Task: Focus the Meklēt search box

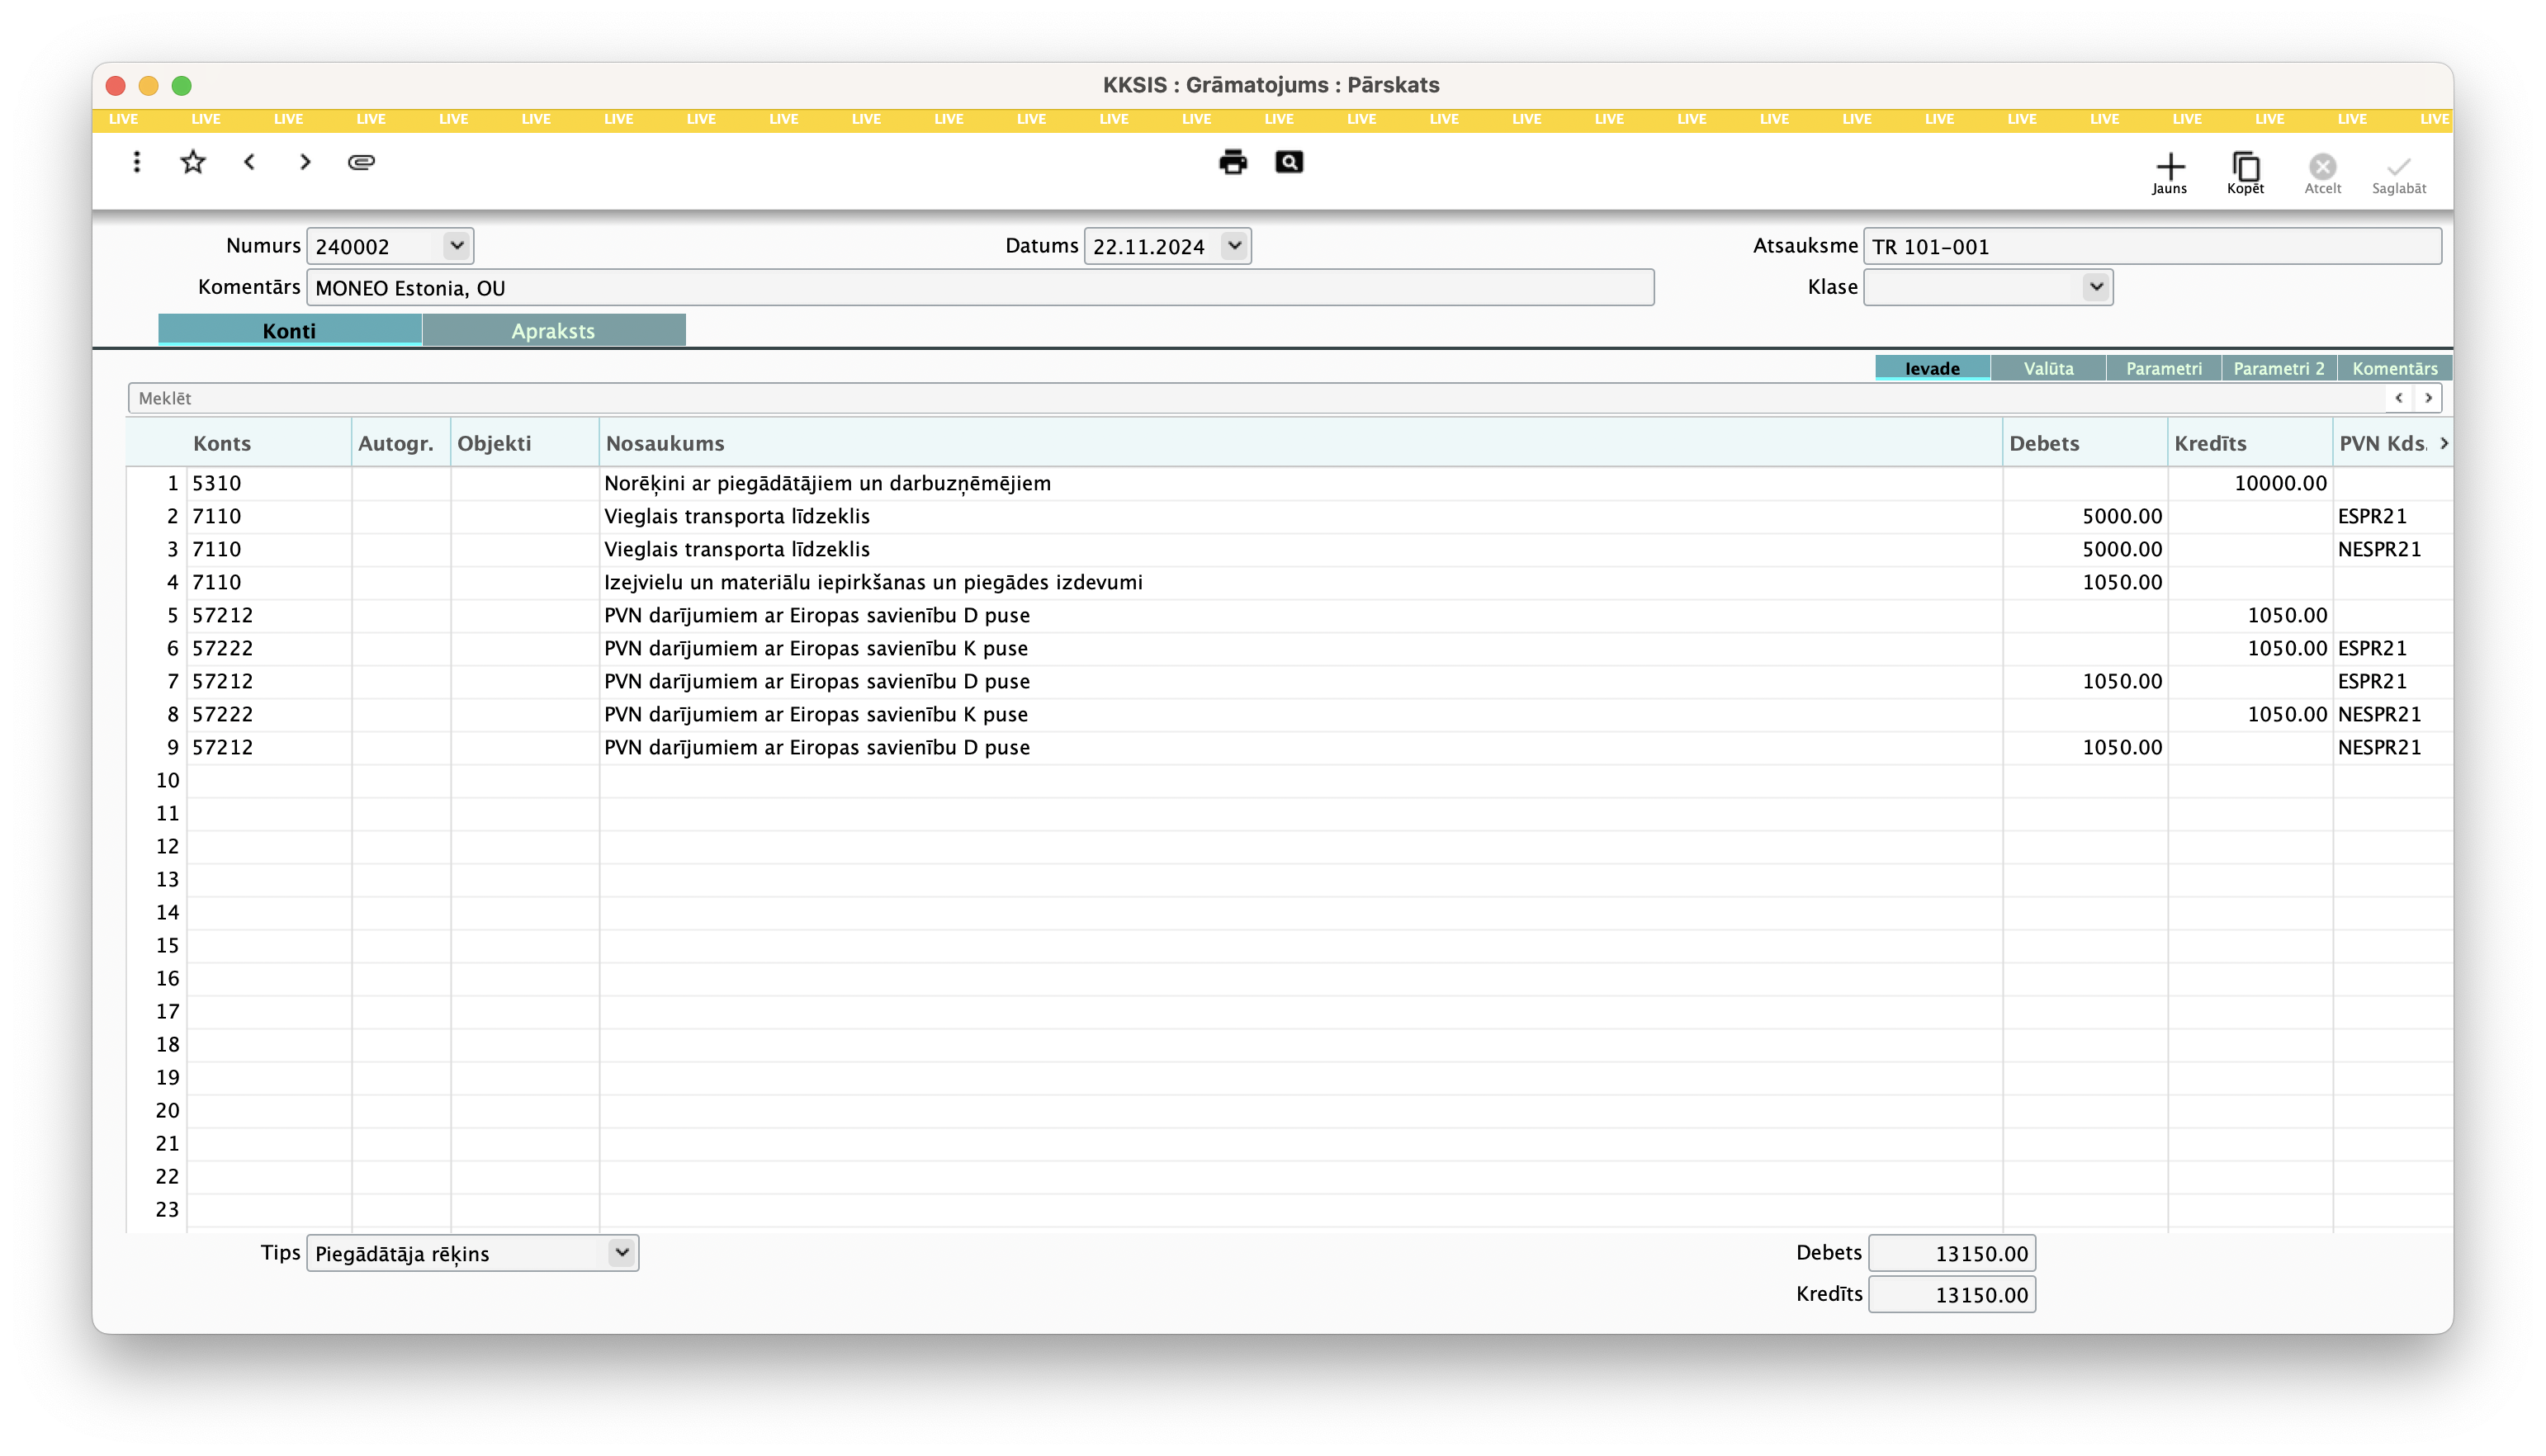Action: coord(1256,398)
